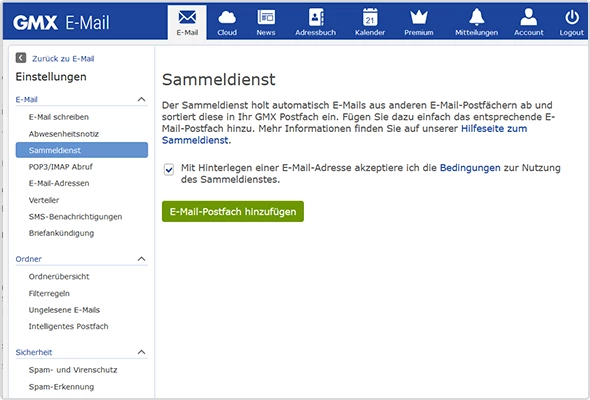Image resolution: width=590 pixels, height=400 pixels.
Task: Open the Kalender calendar icon
Action: pos(370,17)
